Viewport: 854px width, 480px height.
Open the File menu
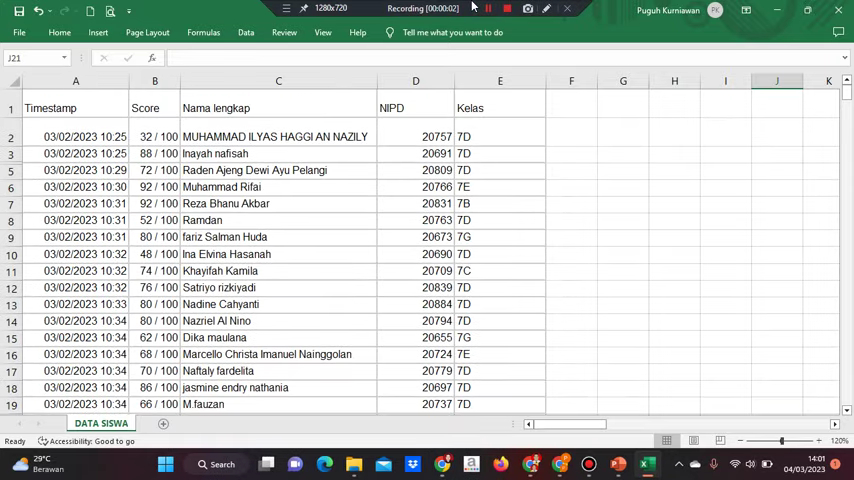click(19, 33)
